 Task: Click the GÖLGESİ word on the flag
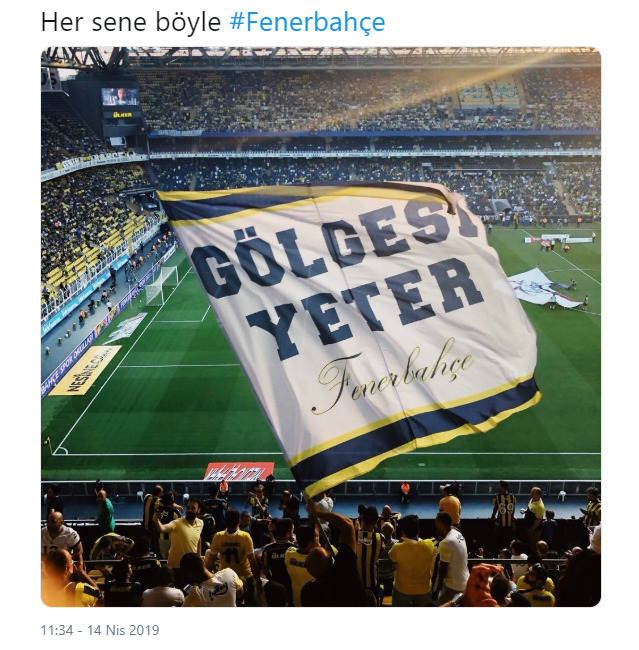pos(334,251)
